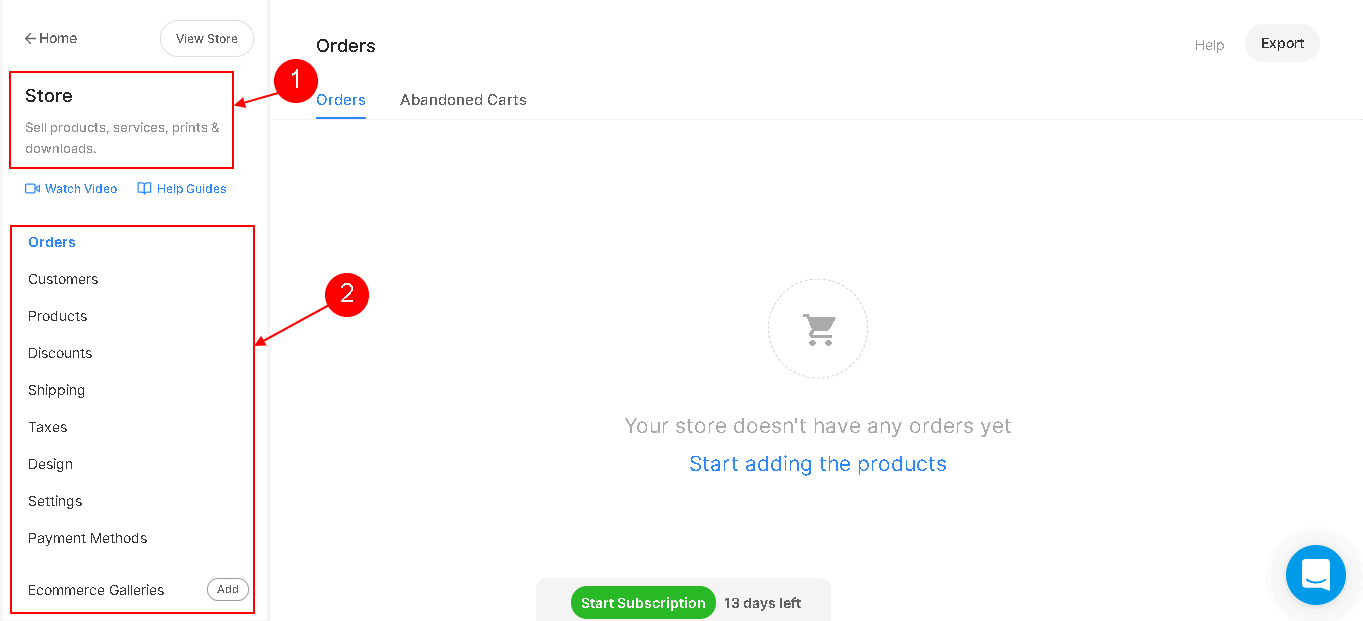Open the live chat bubble icon
1363x621 pixels.
point(1315,575)
